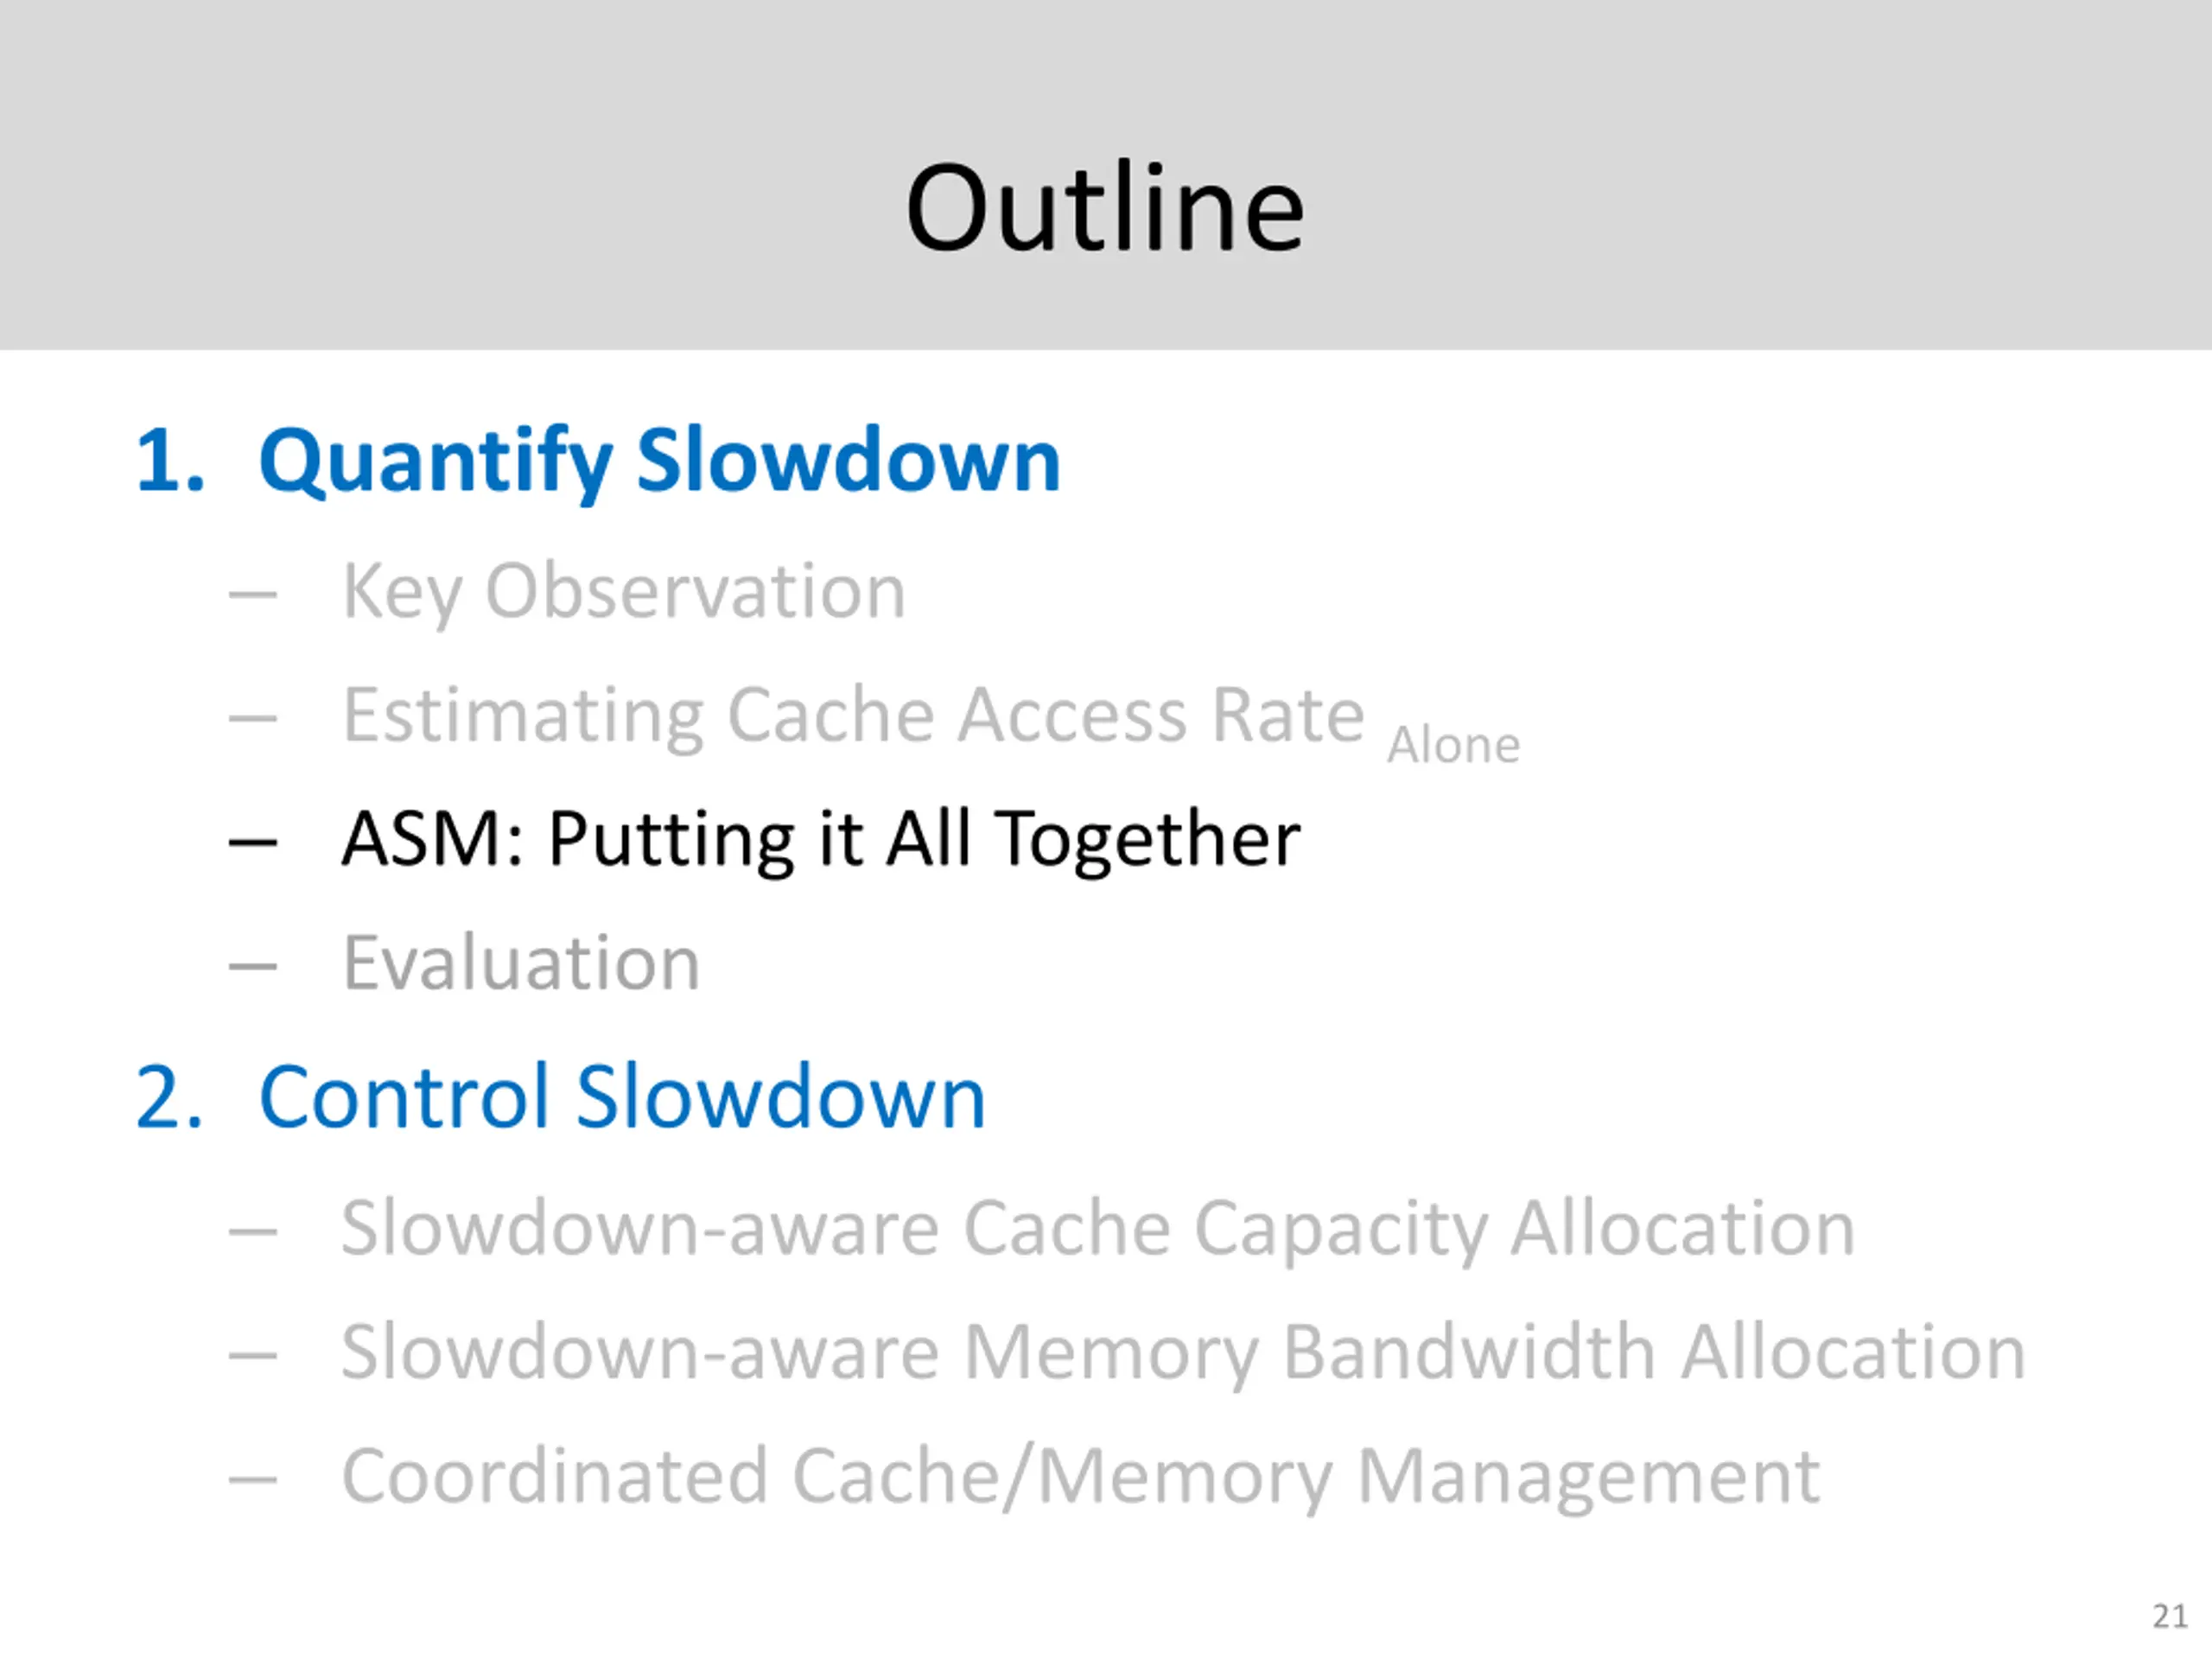
Task: Click the dash before "Coordinated Cache/Memory Management"
Action: point(252,1479)
